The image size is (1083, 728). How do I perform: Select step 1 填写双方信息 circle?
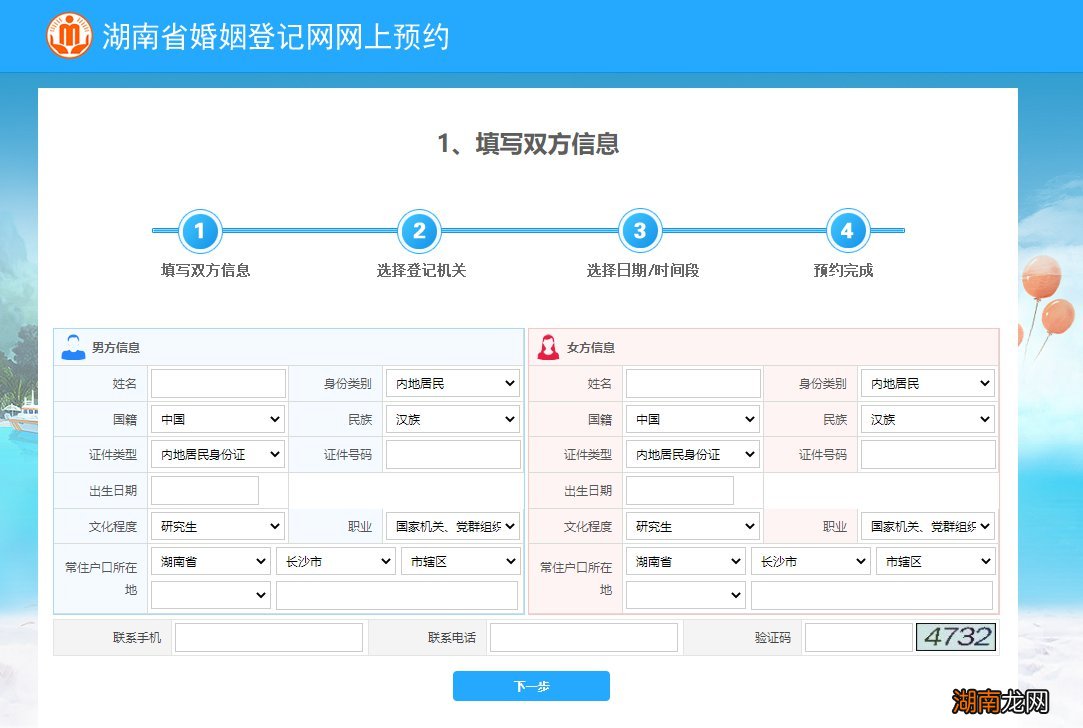tap(198, 230)
